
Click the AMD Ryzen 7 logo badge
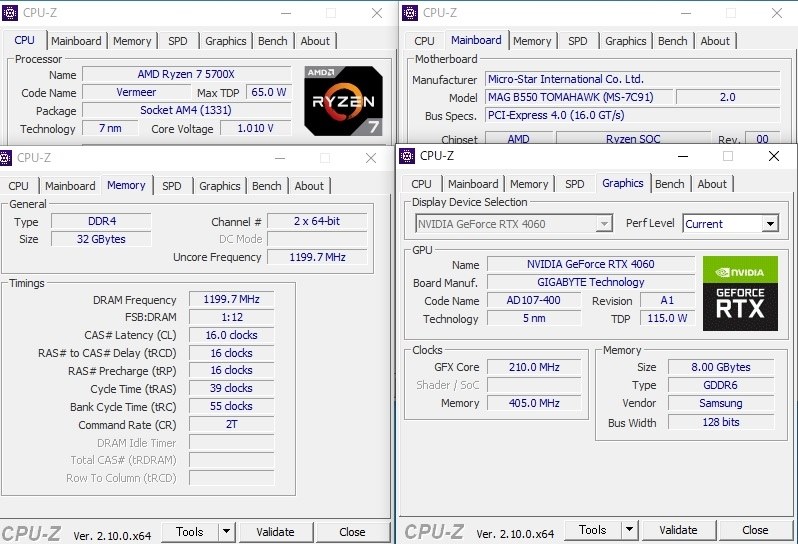[x=343, y=101]
